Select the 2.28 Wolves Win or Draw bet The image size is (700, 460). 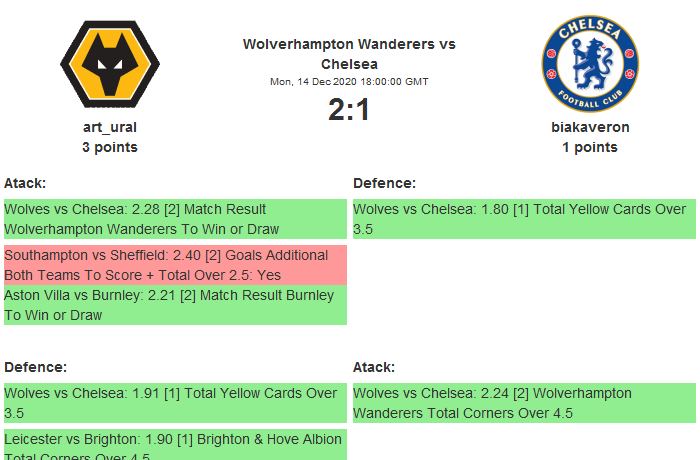click(x=175, y=219)
